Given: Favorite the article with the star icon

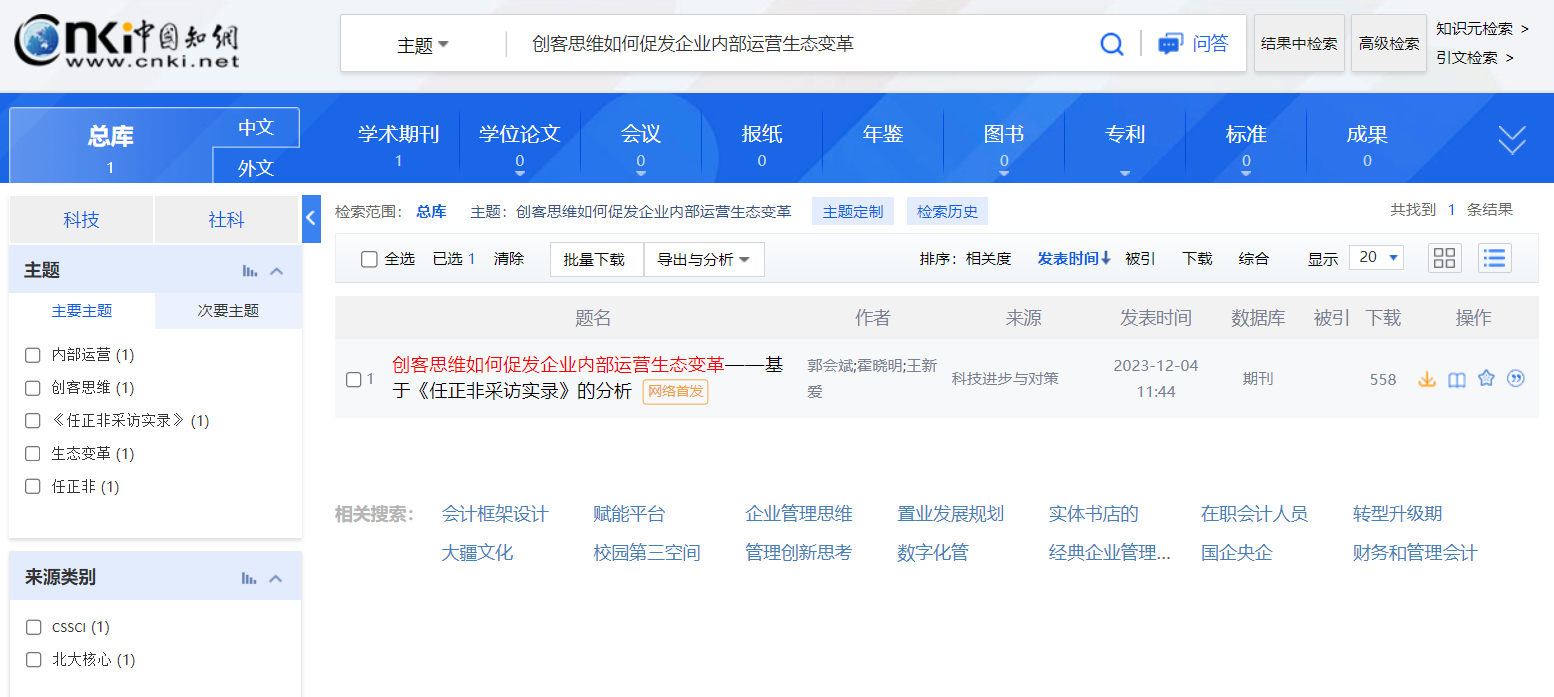Looking at the screenshot, I should coord(1486,379).
